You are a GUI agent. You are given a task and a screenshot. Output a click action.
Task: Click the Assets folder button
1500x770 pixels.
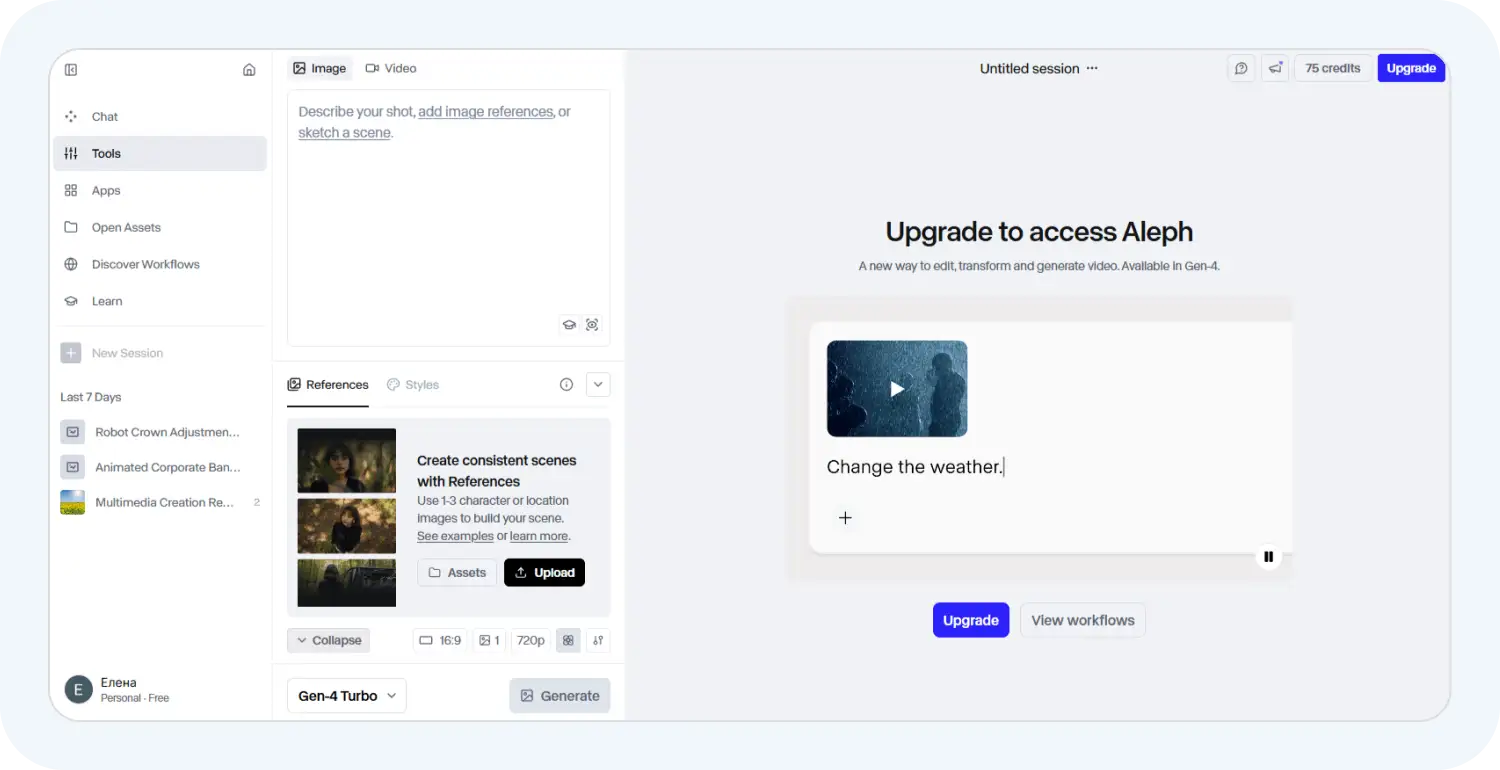click(457, 573)
